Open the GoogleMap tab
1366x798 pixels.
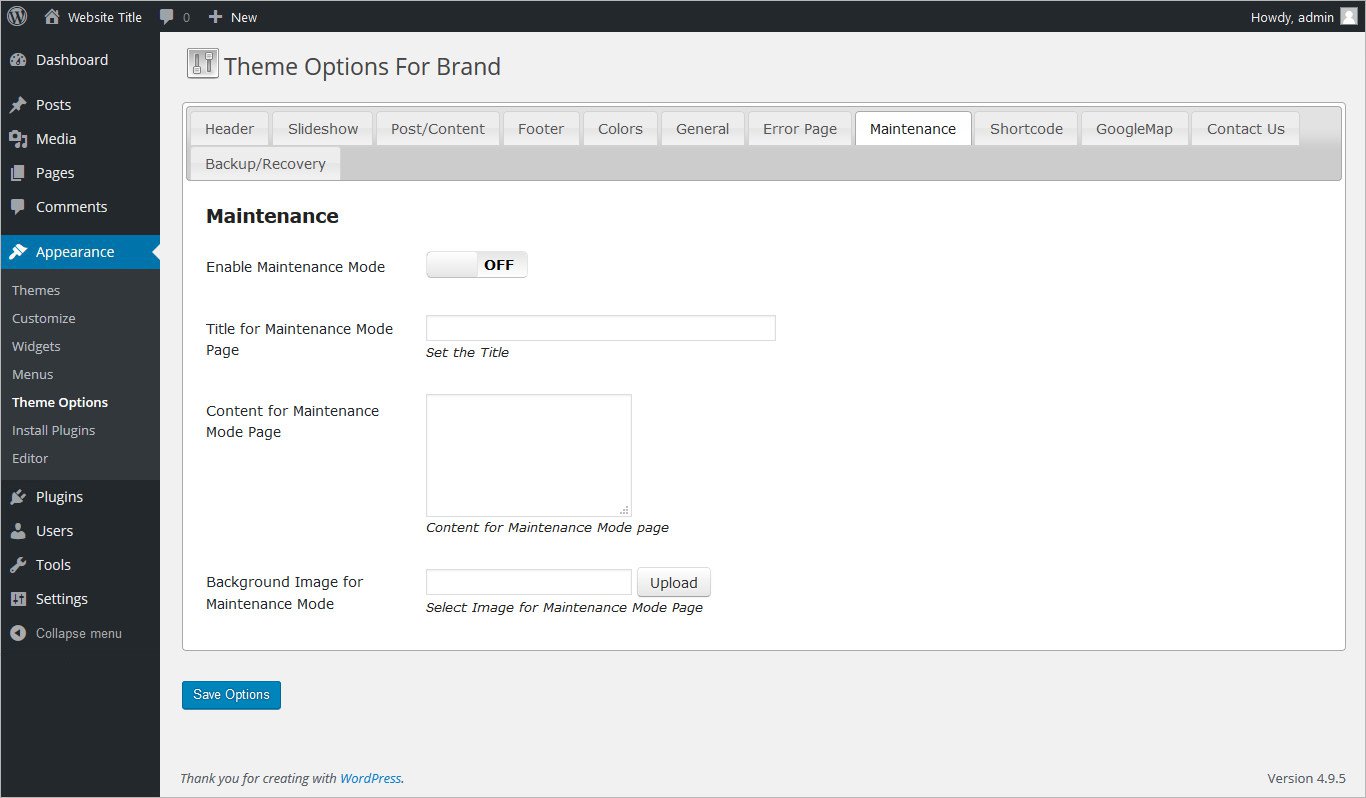point(1134,128)
